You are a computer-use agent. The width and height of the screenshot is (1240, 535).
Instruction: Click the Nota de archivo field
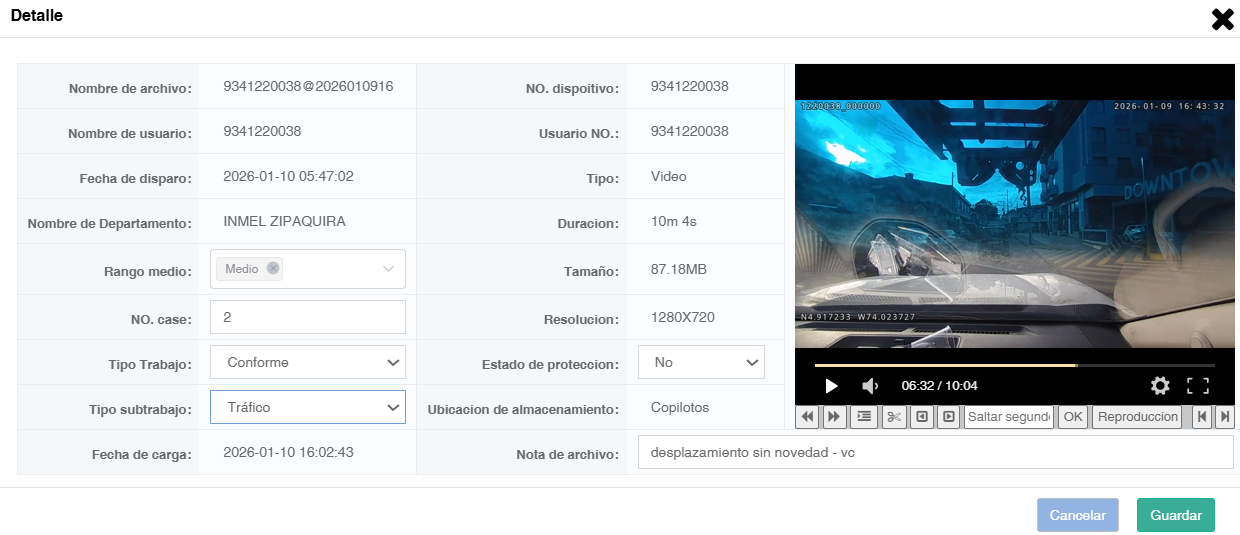click(x=936, y=452)
